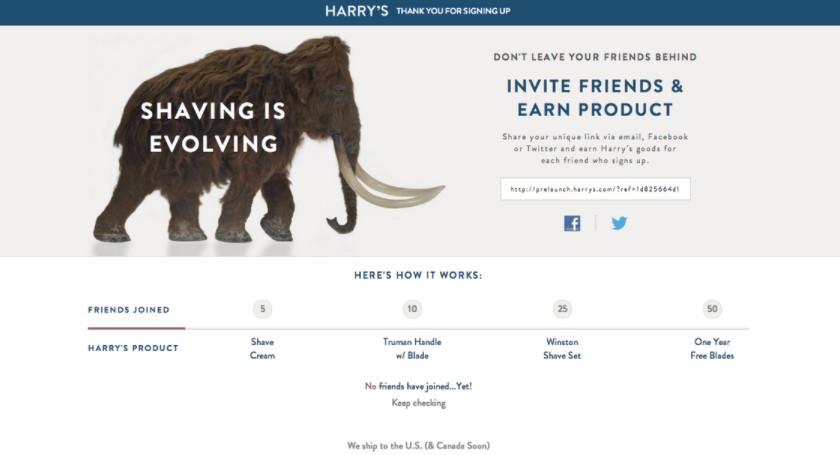Click the unique referral link field
840x455 pixels.
pyautogui.click(x=595, y=189)
